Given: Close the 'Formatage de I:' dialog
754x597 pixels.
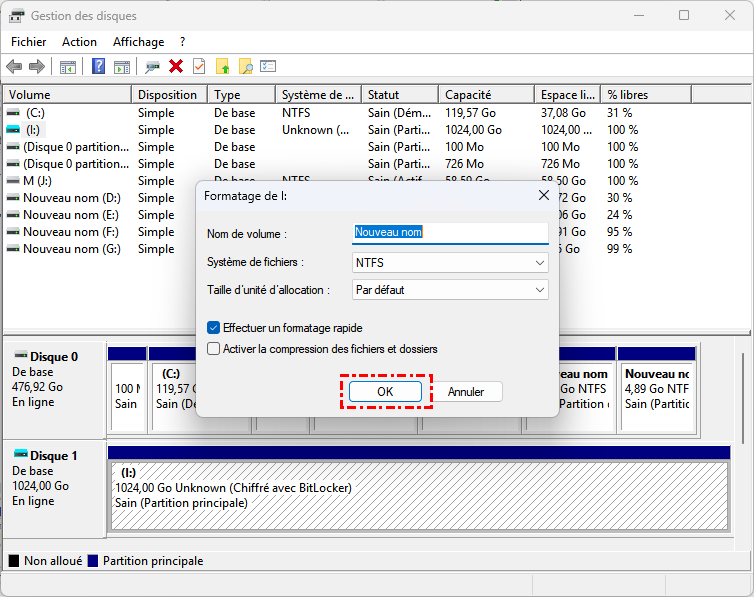Looking at the screenshot, I should pyautogui.click(x=543, y=195).
